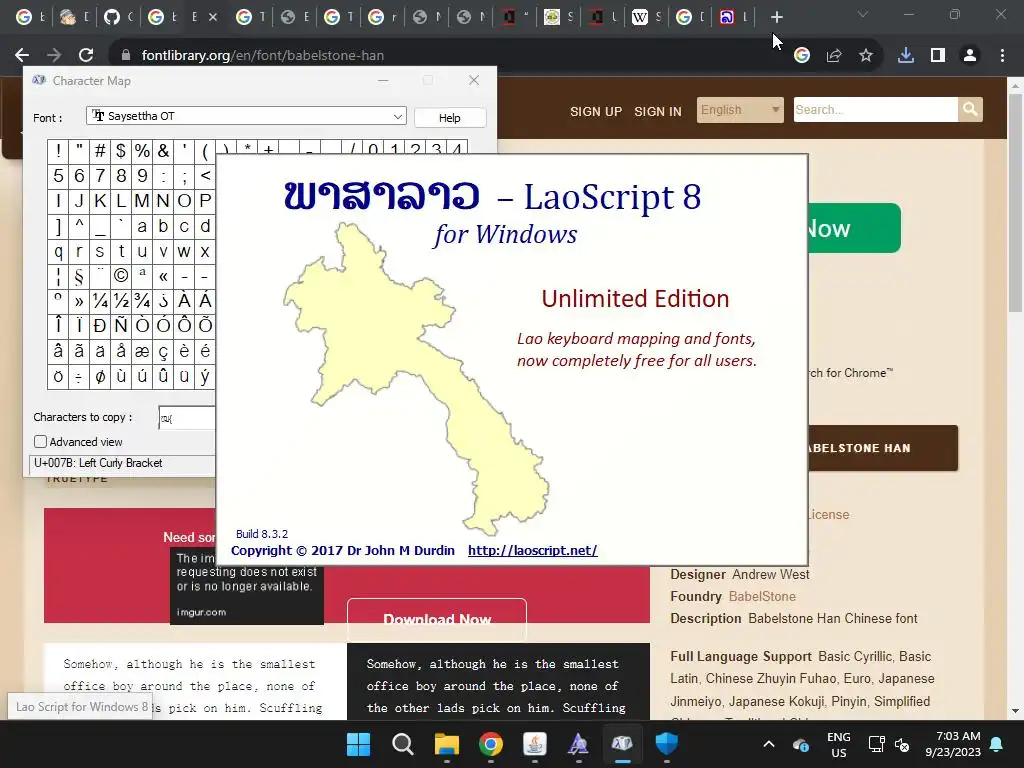This screenshot has width=1024, height=768.
Task: Open the Java app in the taskbar
Action: coord(535,744)
